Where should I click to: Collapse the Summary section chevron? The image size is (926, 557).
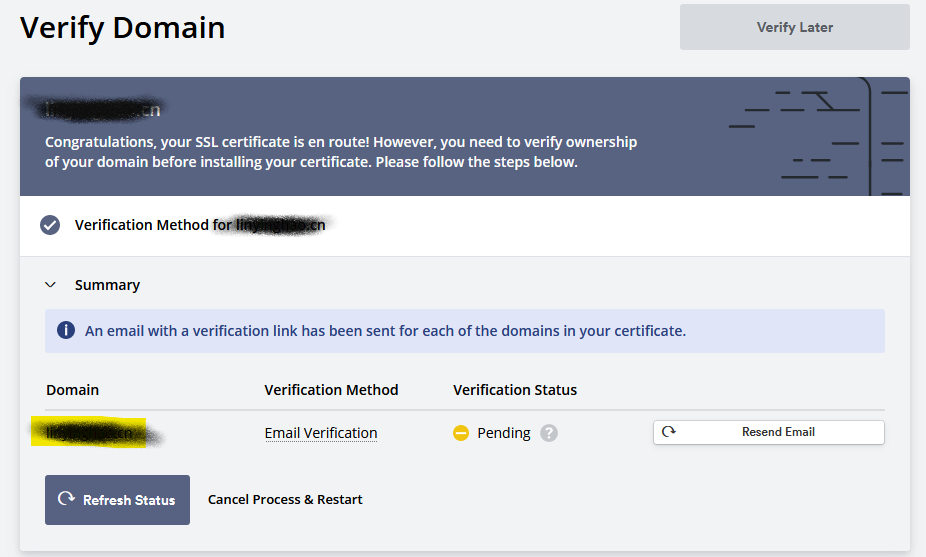tap(51, 285)
